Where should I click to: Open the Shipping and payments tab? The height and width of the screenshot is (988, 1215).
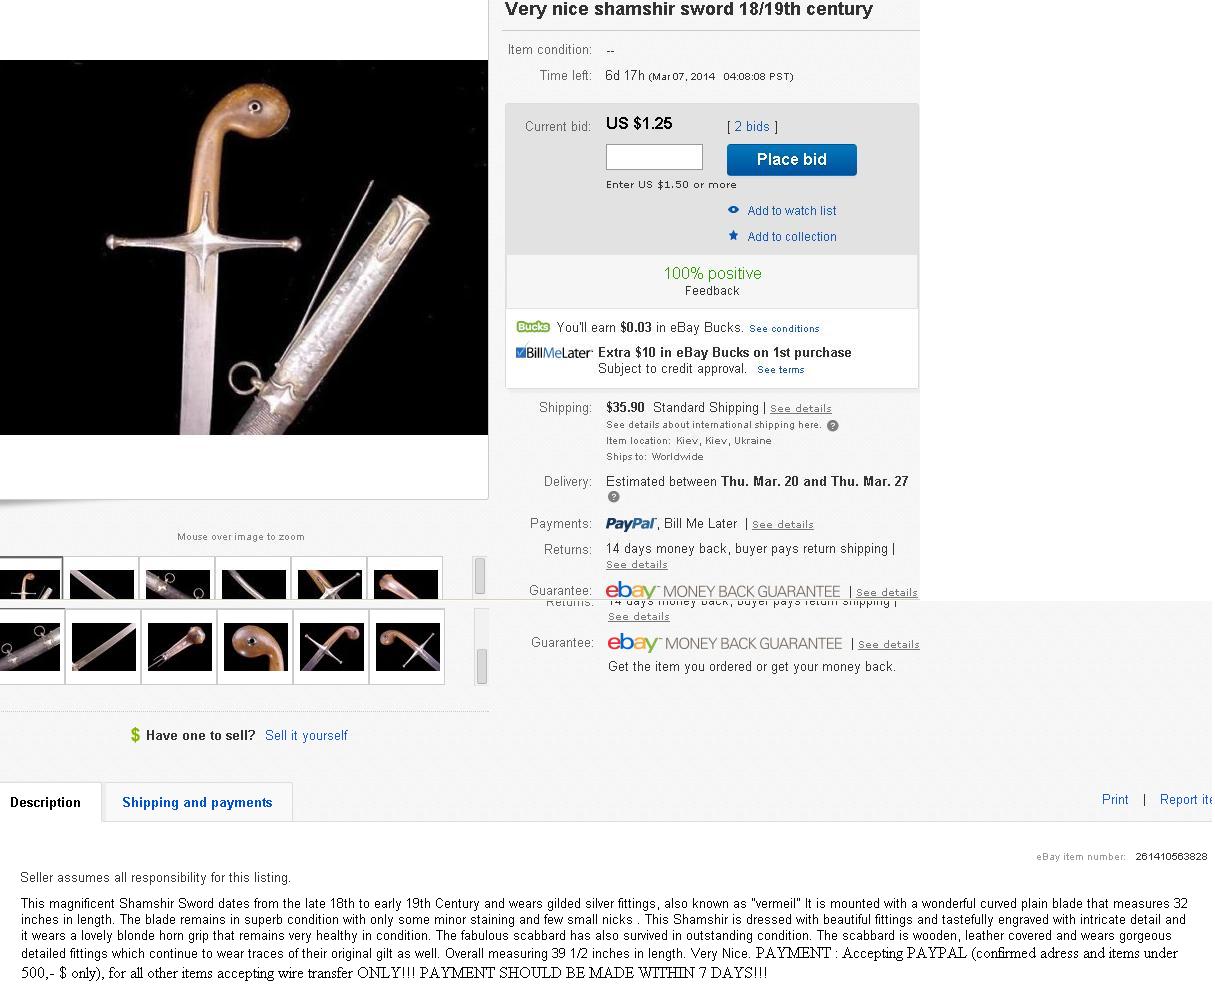(197, 802)
